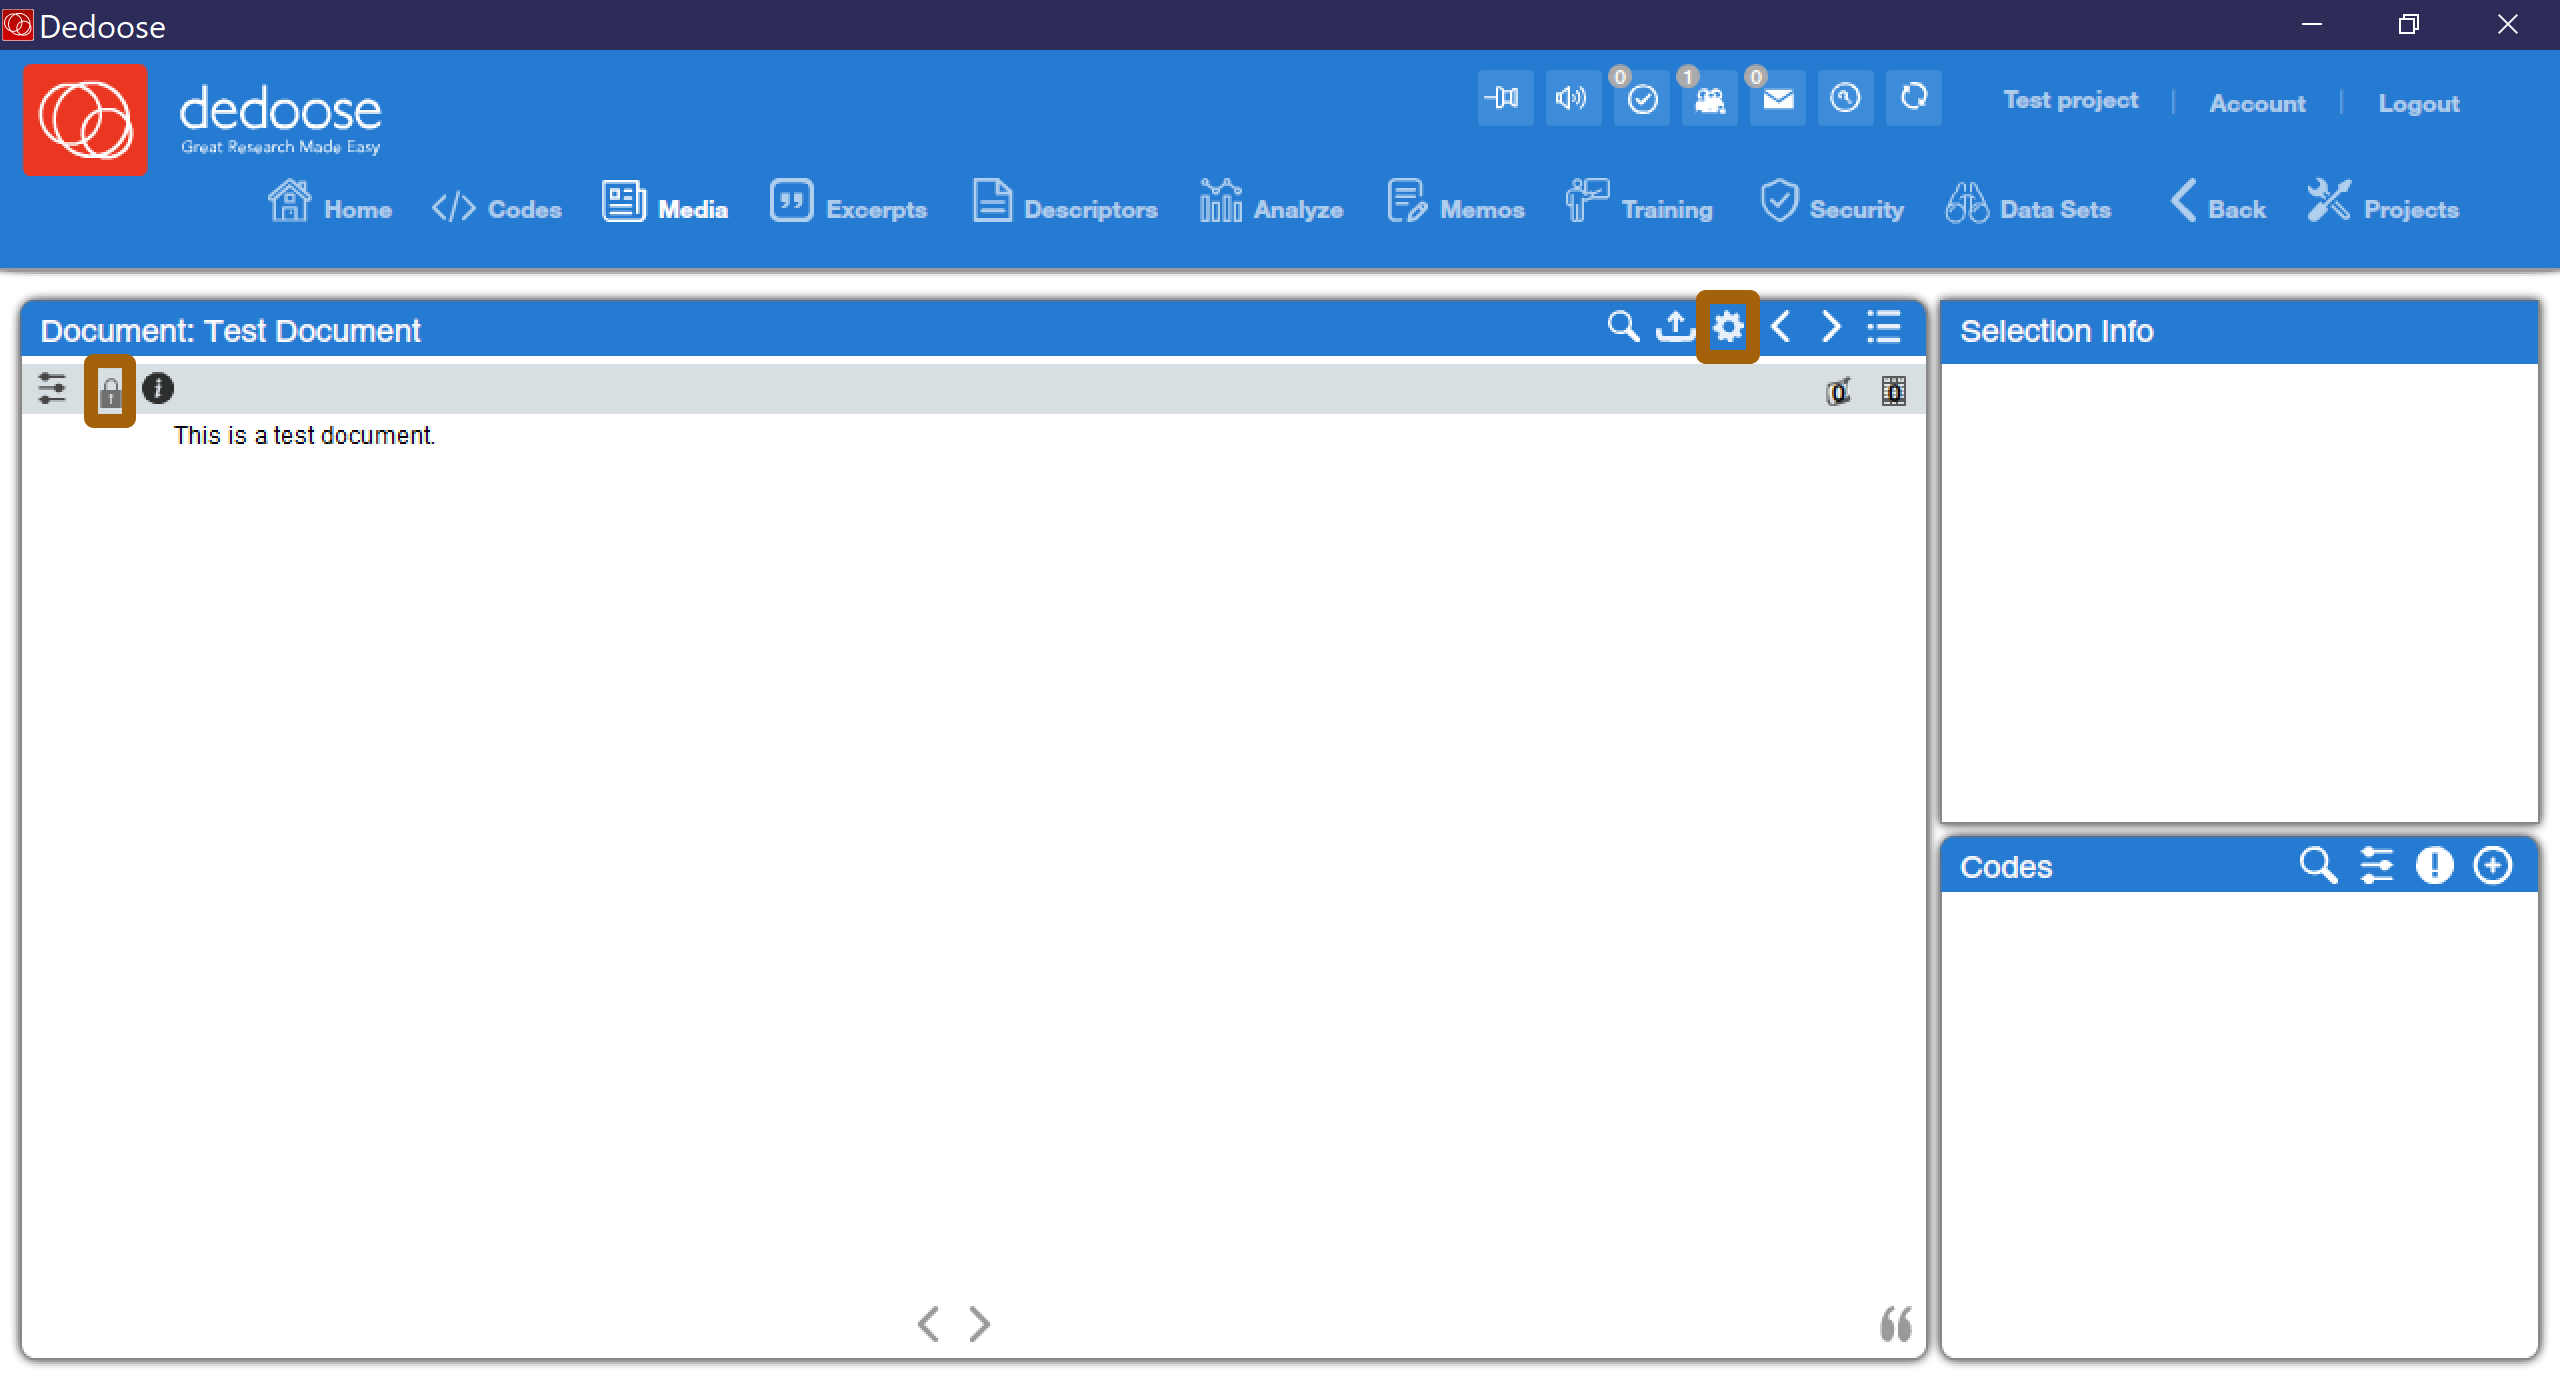Search within the document panel
The height and width of the screenshot is (1380, 2560).
tap(1623, 327)
